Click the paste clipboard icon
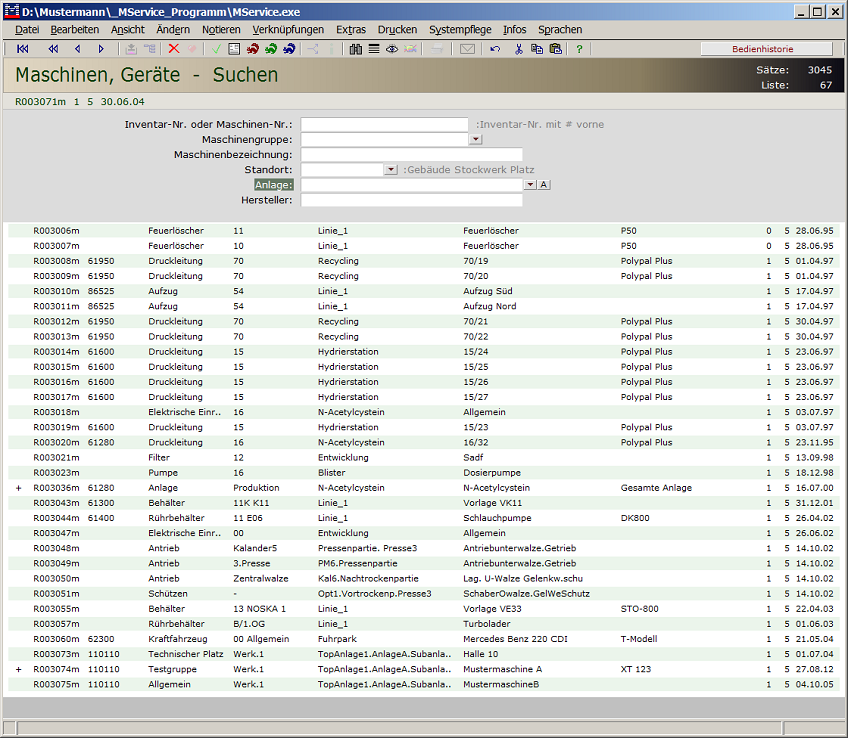Viewport: 848px width, 738px height. click(555, 49)
